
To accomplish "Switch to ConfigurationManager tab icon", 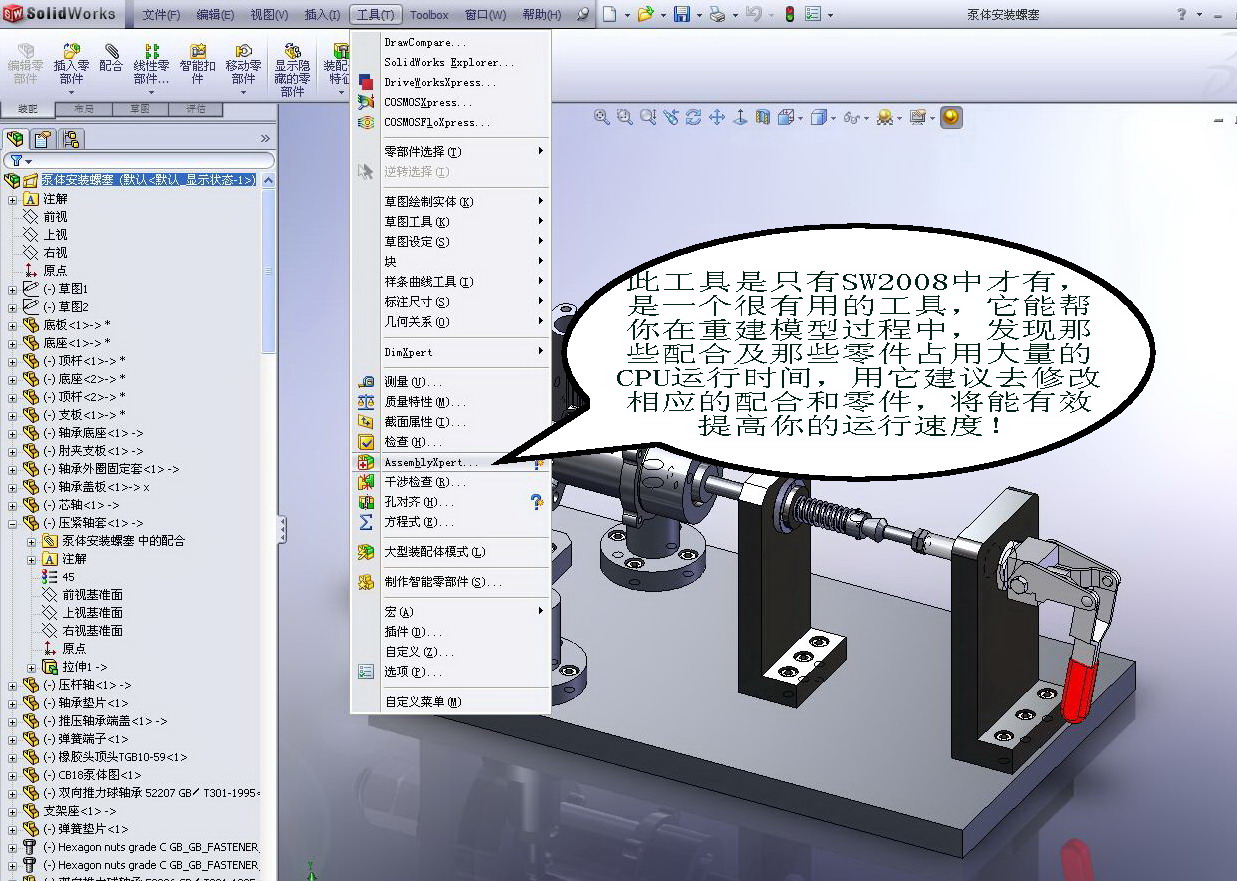I will tap(71, 139).
